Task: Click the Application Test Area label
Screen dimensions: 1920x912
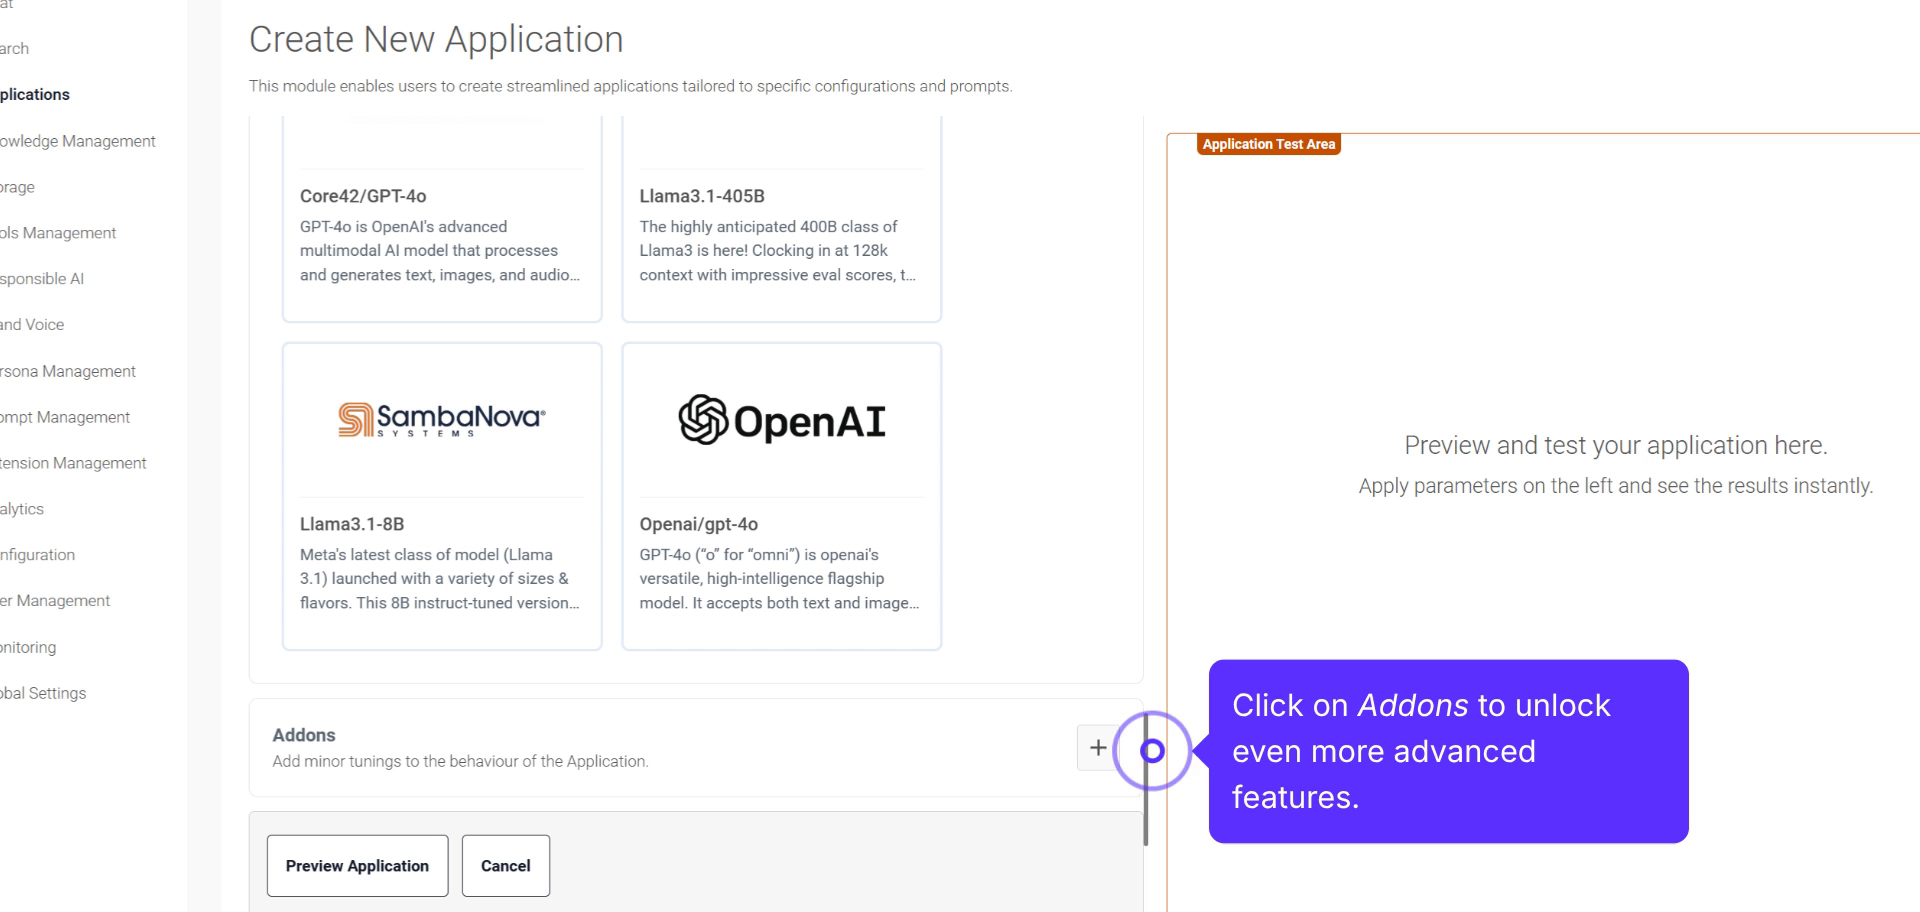Action: tap(1268, 144)
